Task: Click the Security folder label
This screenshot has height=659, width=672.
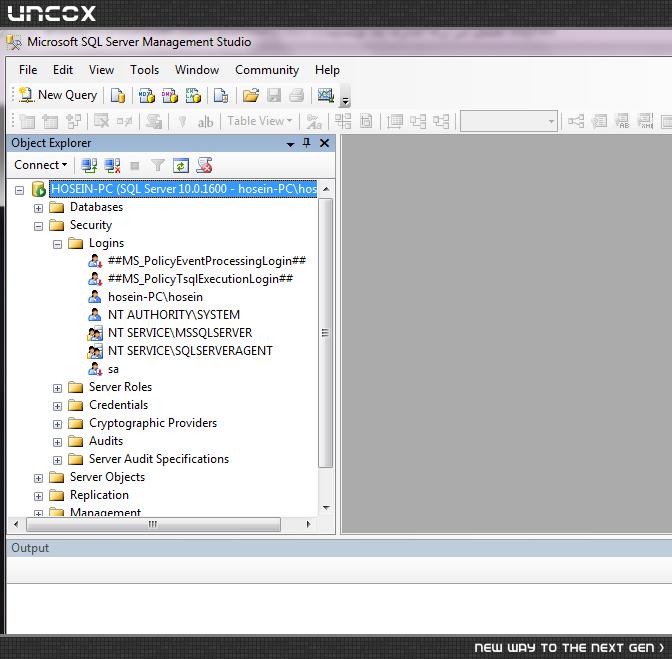Action: [x=91, y=225]
